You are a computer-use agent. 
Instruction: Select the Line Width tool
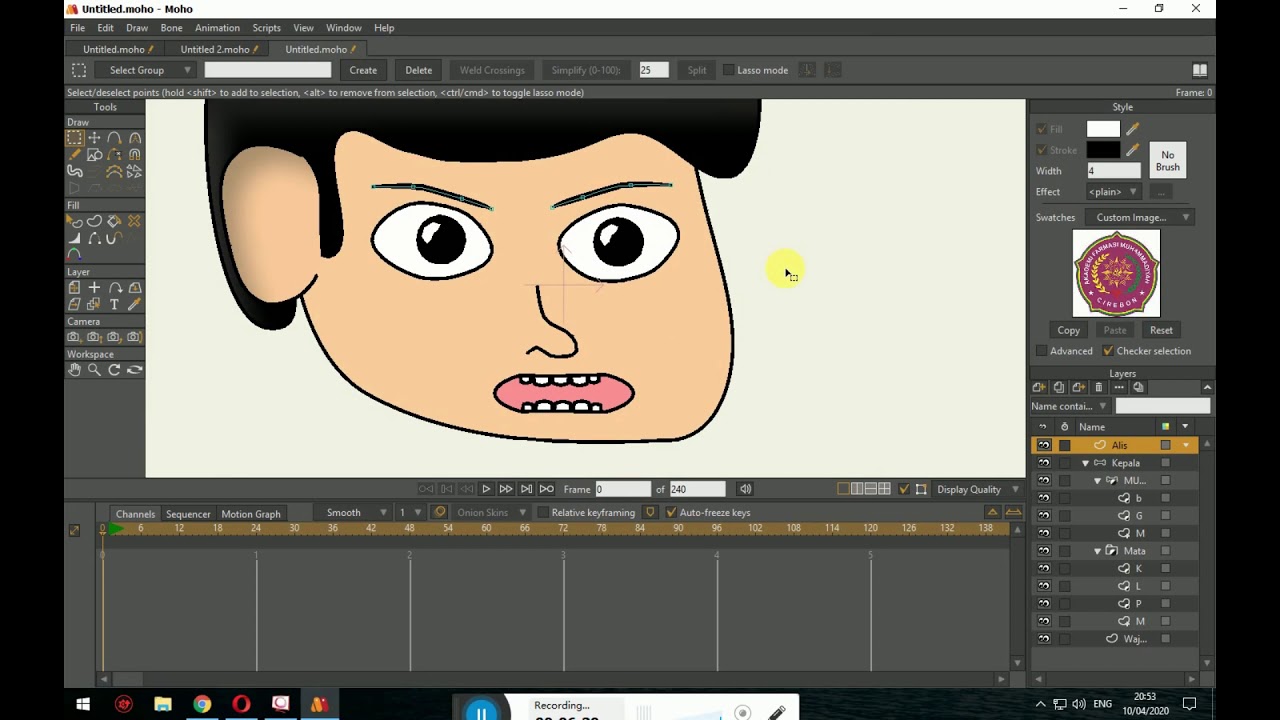[74, 238]
